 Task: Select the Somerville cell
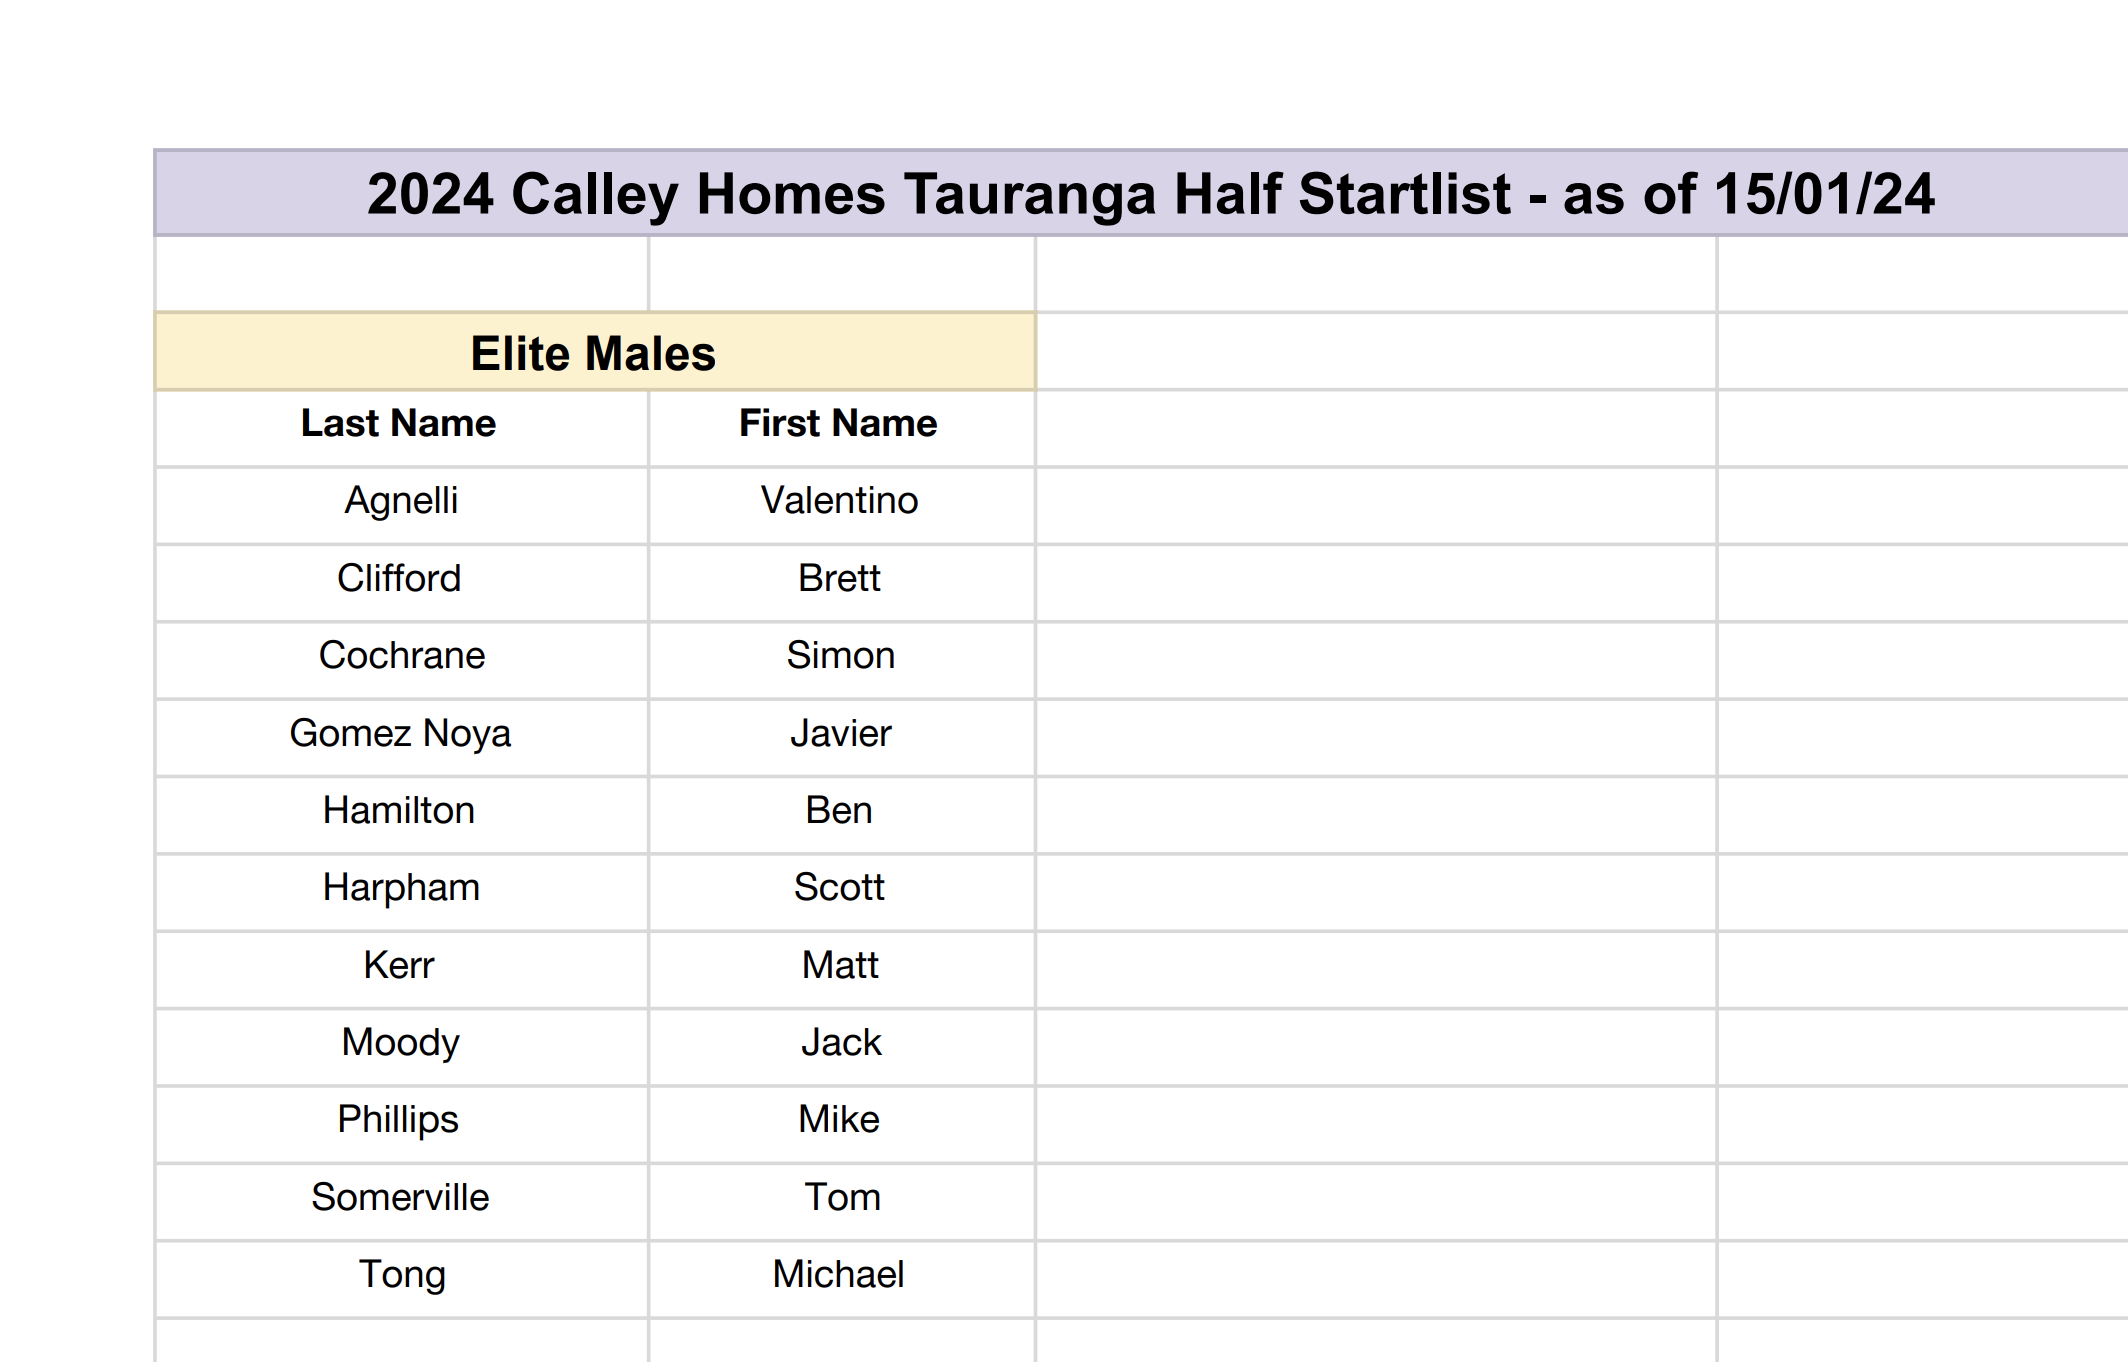[400, 1198]
